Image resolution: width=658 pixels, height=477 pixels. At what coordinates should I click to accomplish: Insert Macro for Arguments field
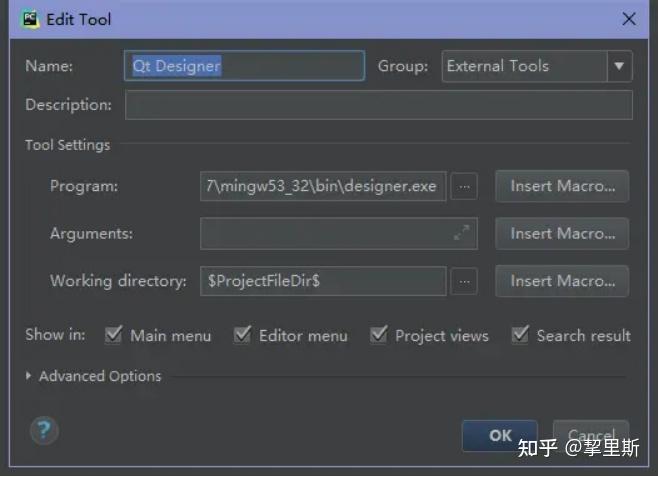pyautogui.click(x=562, y=234)
